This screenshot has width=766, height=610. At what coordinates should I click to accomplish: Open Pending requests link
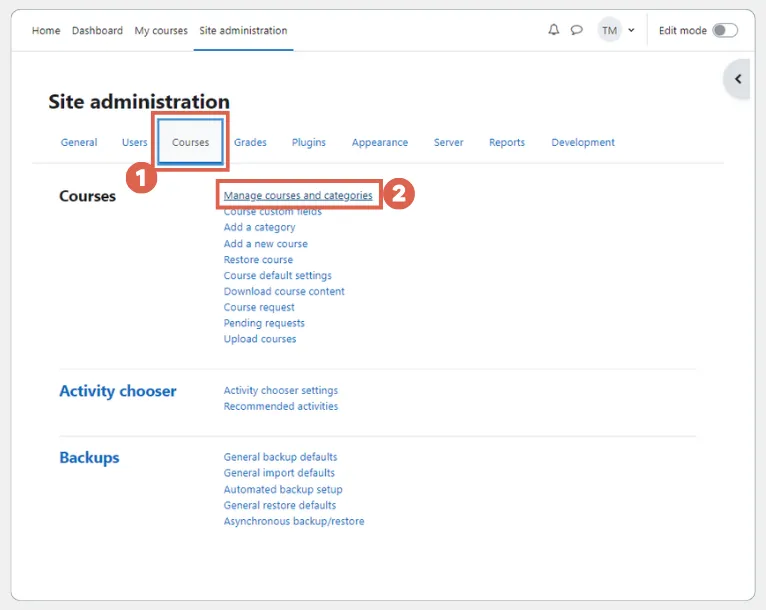(x=264, y=323)
